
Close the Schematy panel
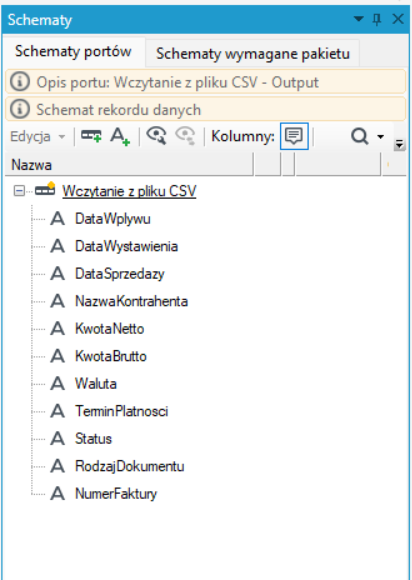click(x=398, y=19)
